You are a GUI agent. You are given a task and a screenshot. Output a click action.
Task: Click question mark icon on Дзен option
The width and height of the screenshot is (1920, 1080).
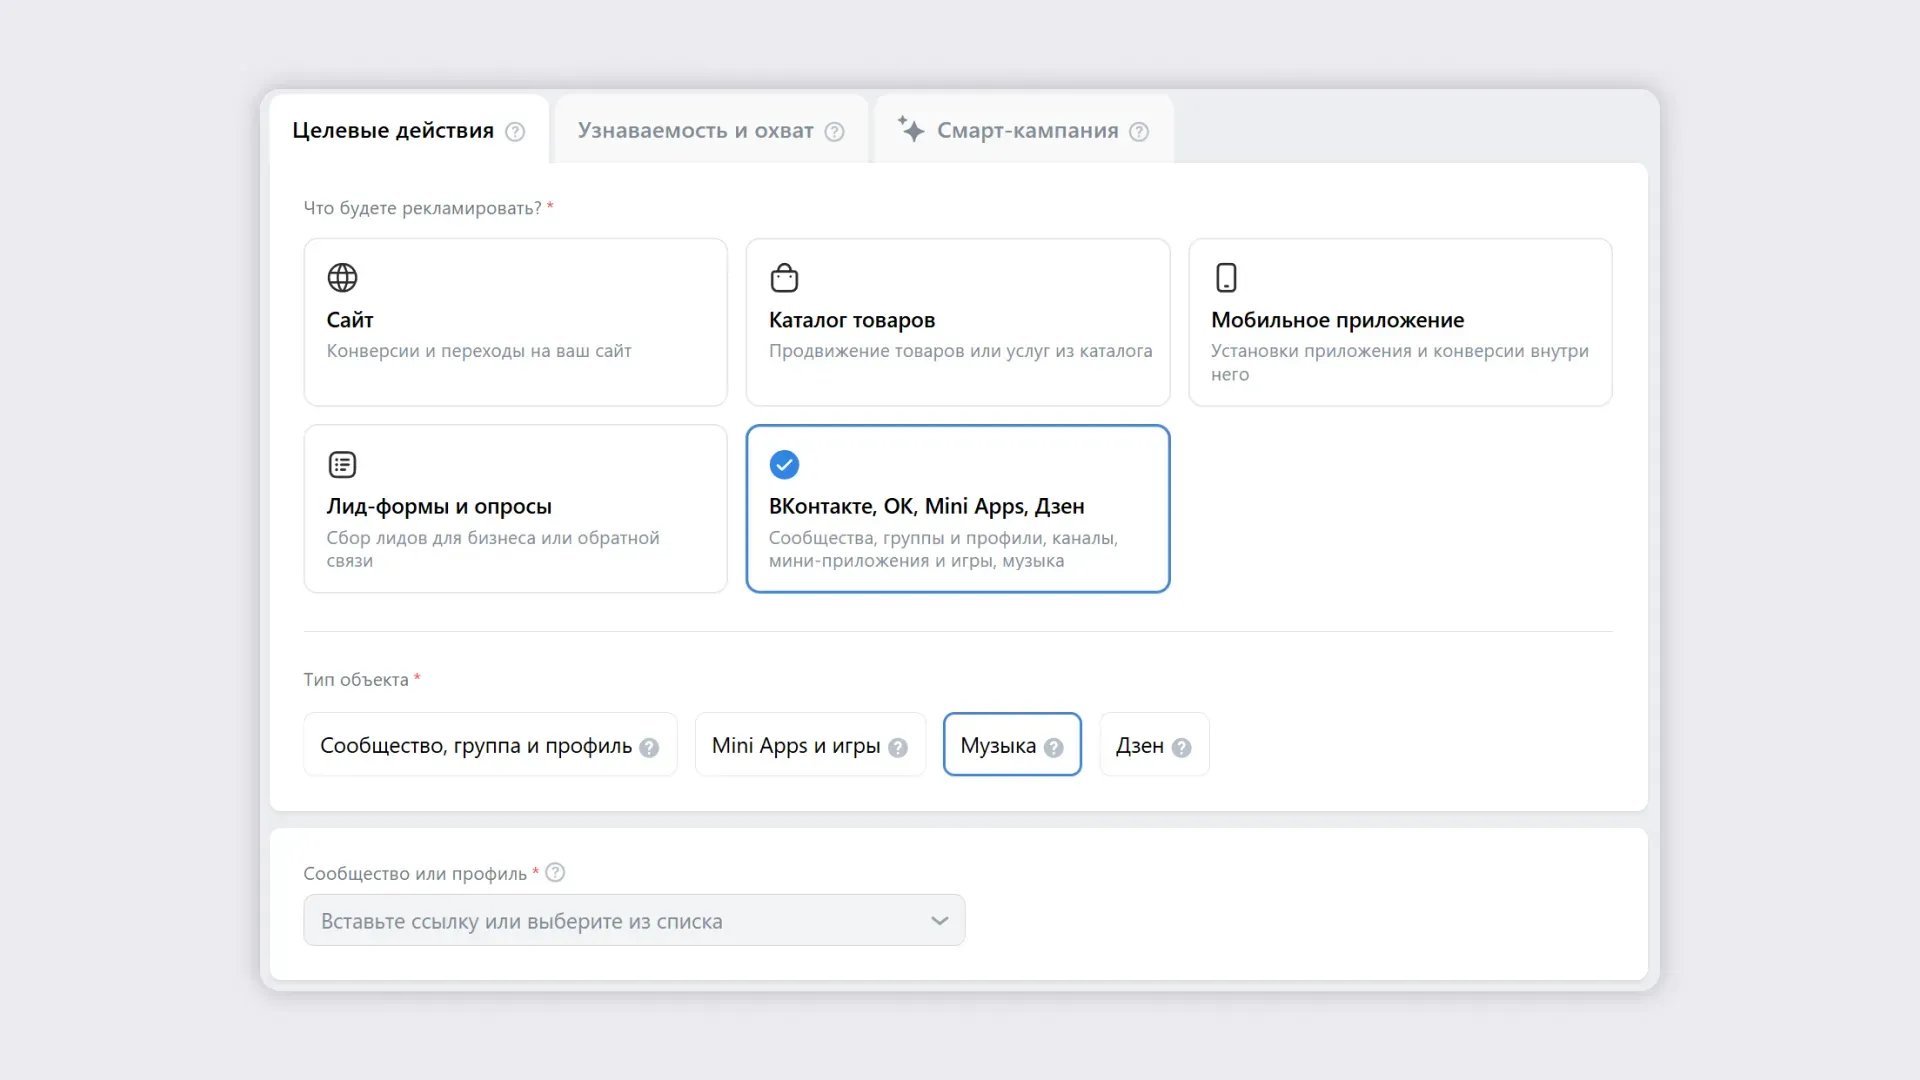point(1182,748)
